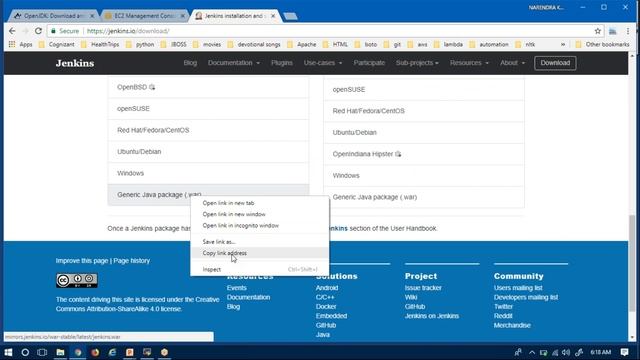Open the python bookmark folder

click(140, 44)
